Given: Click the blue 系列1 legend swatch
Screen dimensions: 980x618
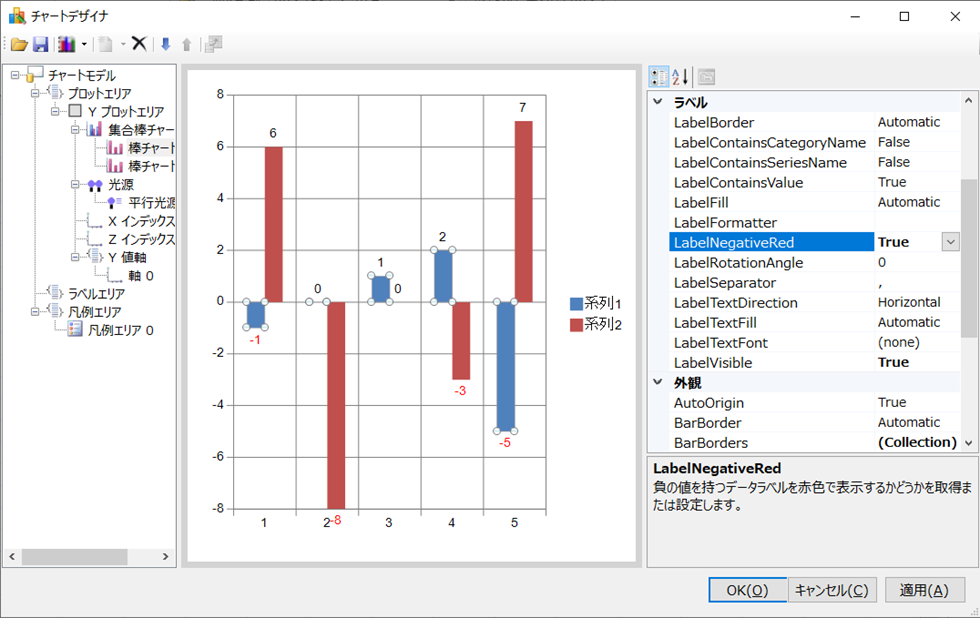Looking at the screenshot, I should pyautogui.click(x=576, y=304).
